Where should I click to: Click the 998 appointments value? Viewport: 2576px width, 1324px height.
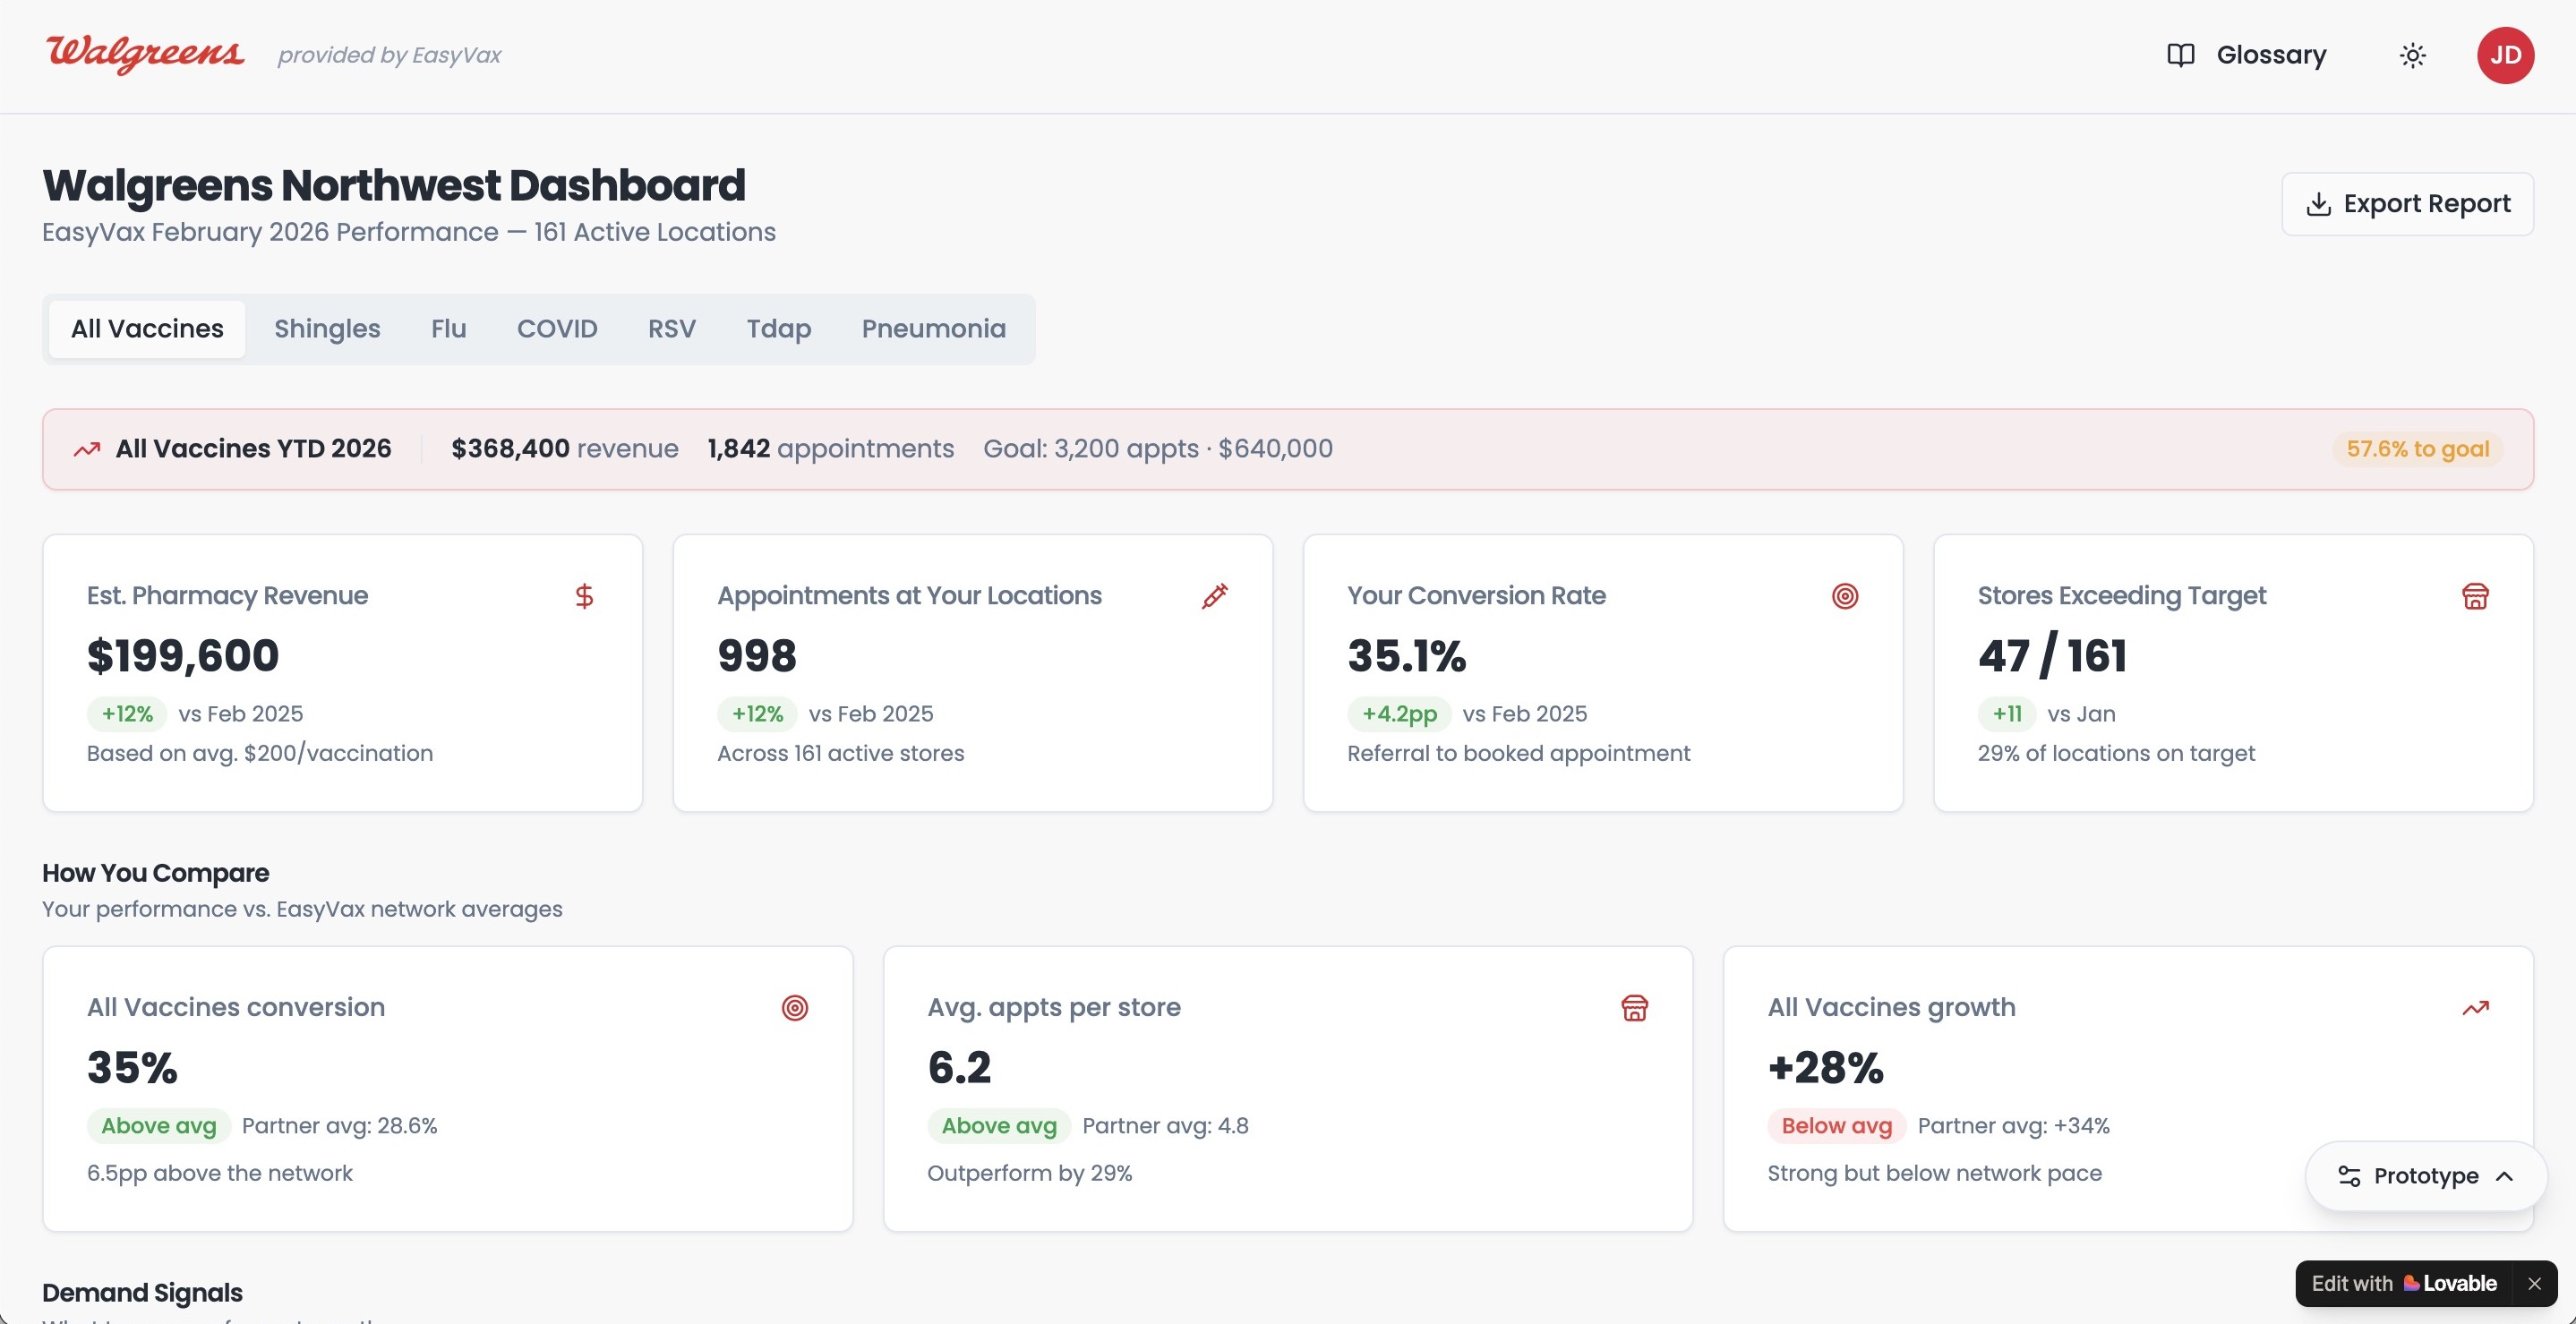pos(757,656)
